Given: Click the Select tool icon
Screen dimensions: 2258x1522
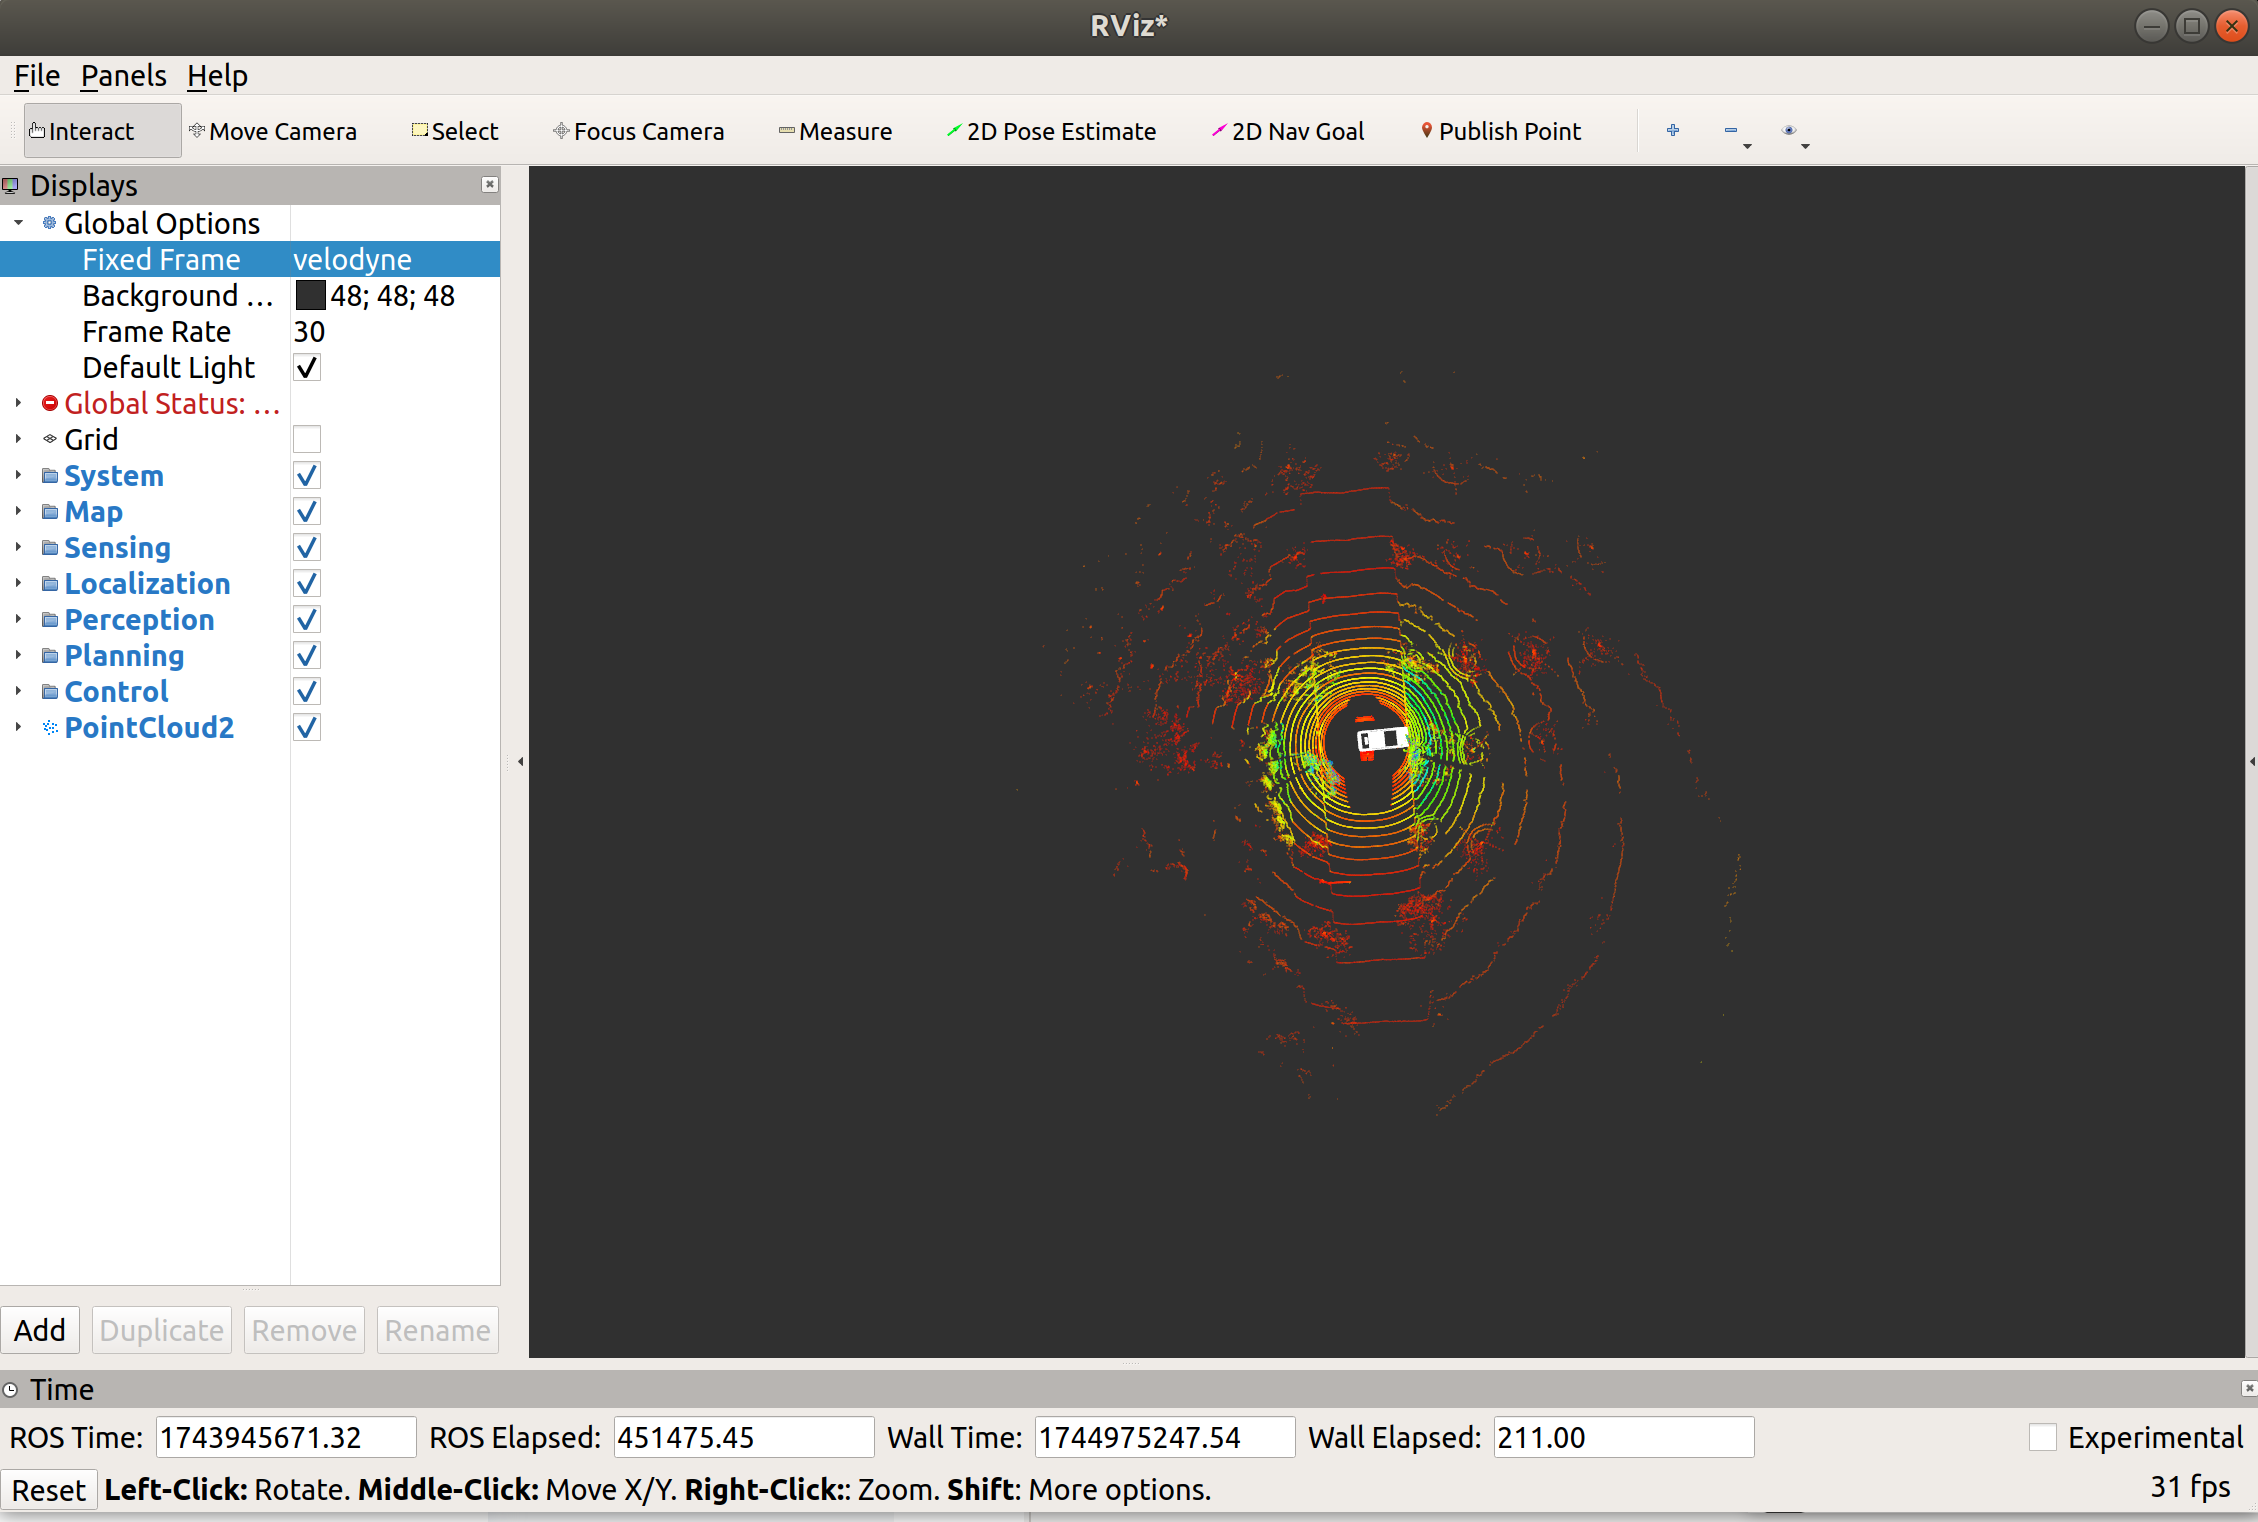Looking at the screenshot, I should pos(421,130).
